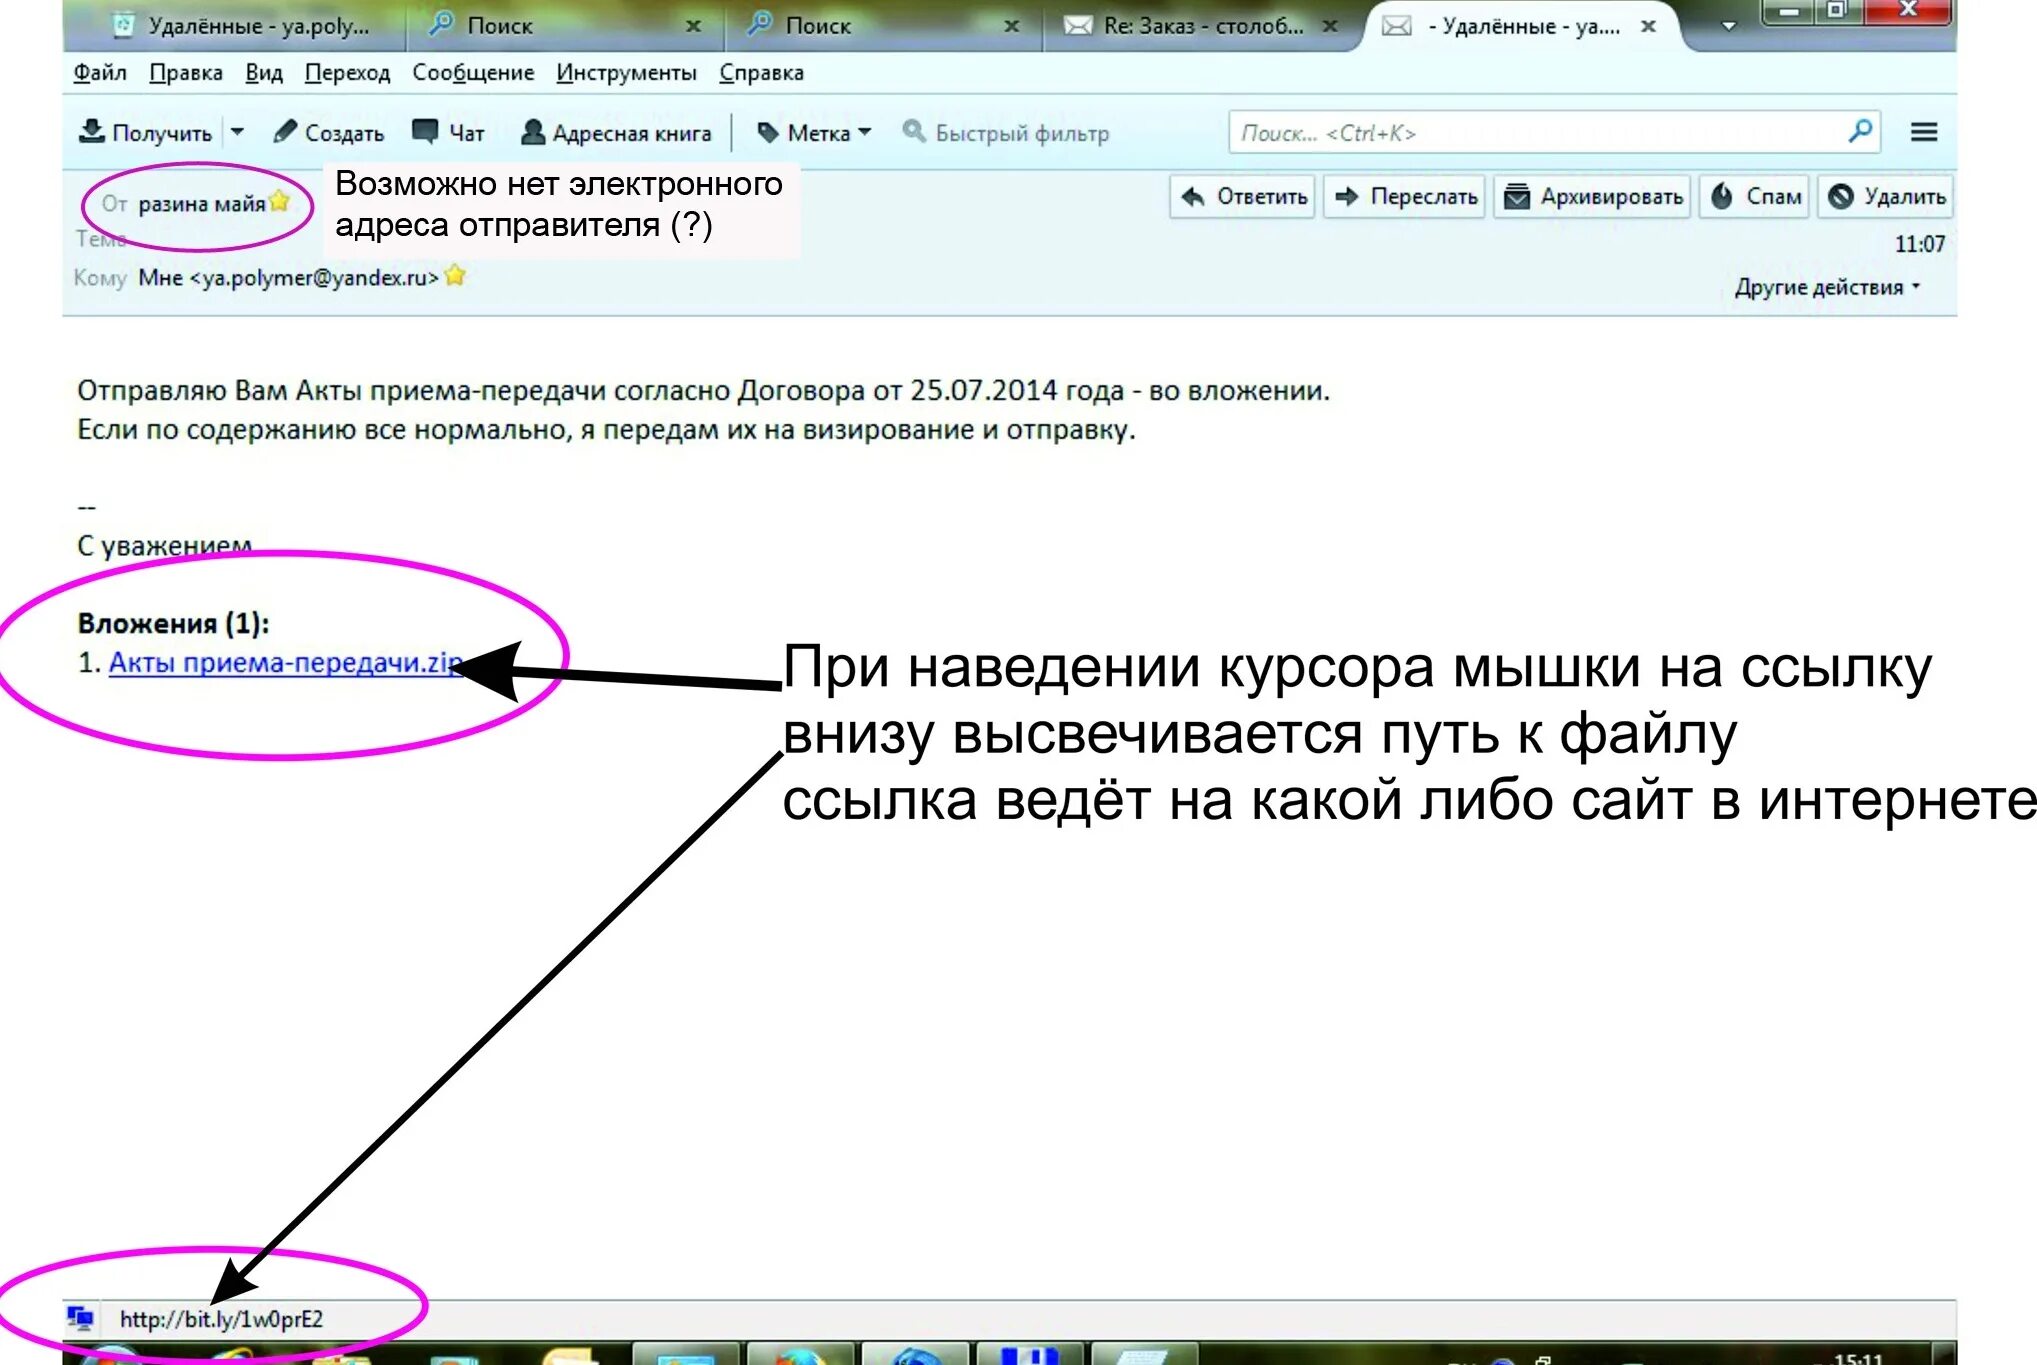
Task: Click status bar URL http://bit.ly/1w0prE2
Action: [221, 1319]
